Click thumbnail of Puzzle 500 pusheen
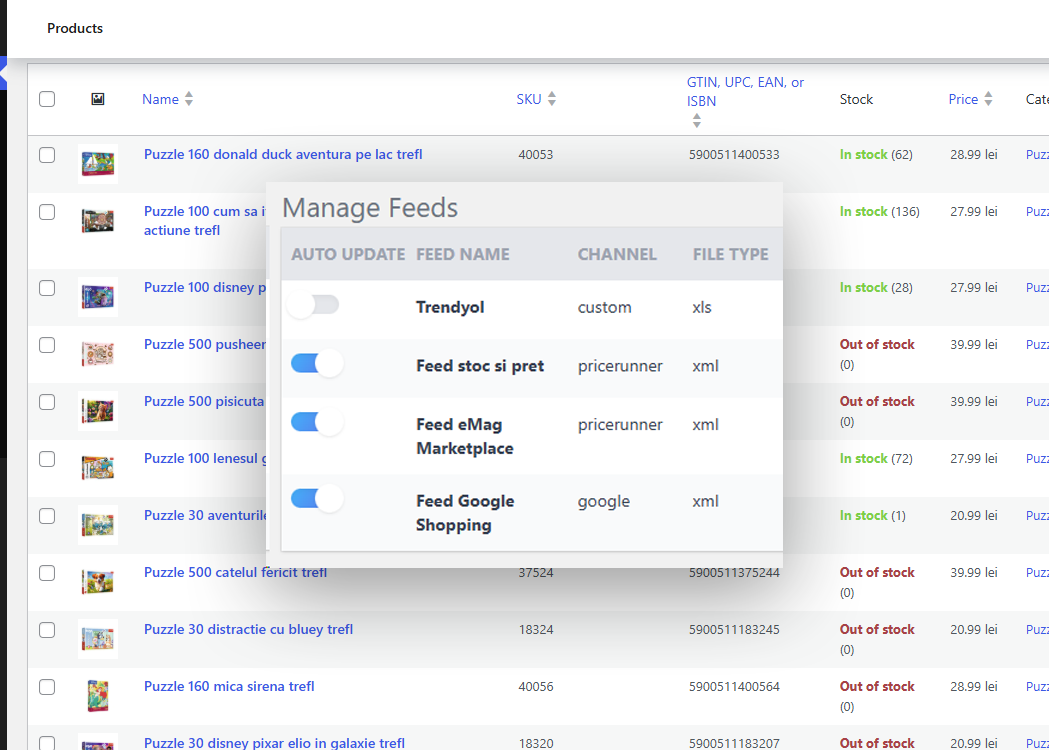This screenshot has width=1049, height=750. (98, 354)
